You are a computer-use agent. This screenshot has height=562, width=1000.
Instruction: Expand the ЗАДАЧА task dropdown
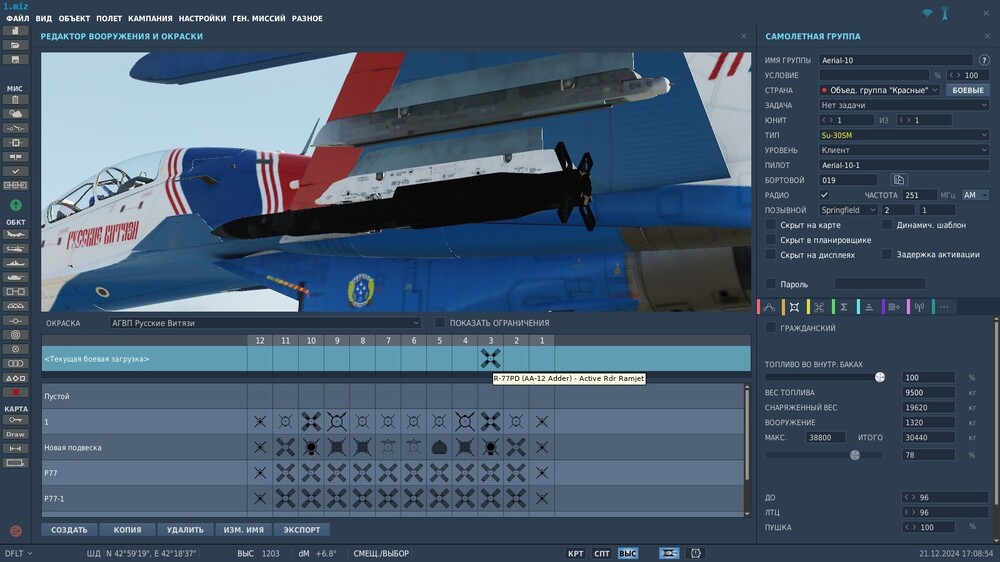(x=904, y=105)
